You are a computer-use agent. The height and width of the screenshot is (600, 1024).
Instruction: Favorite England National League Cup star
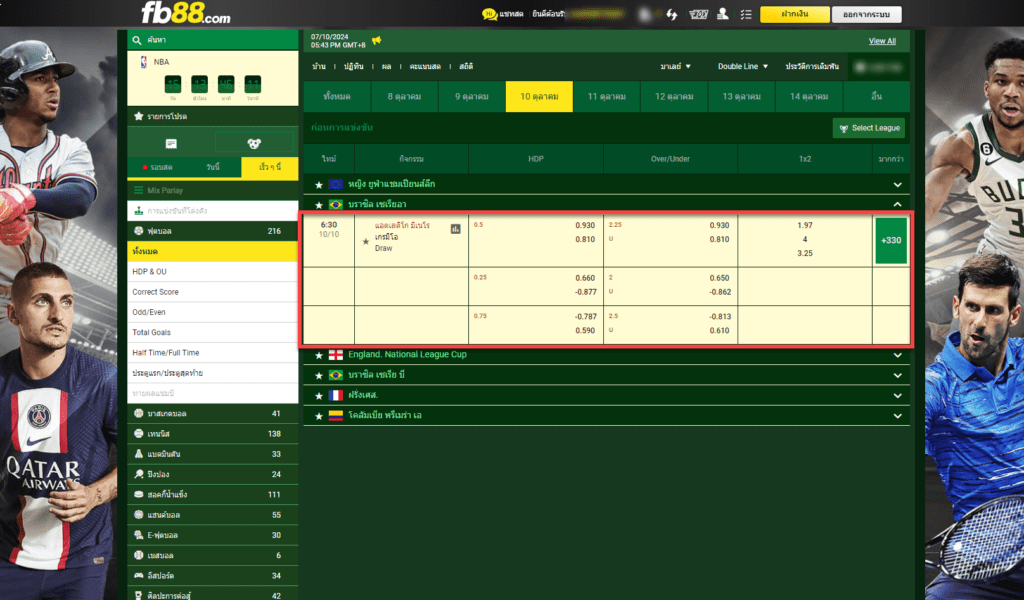pos(319,356)
